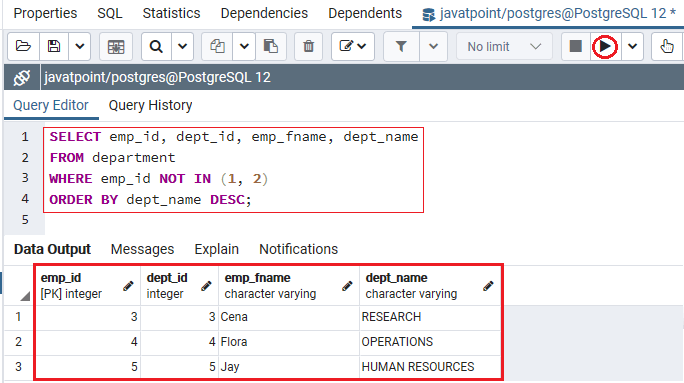Open the Notifications tab

(x=298, y=249)
